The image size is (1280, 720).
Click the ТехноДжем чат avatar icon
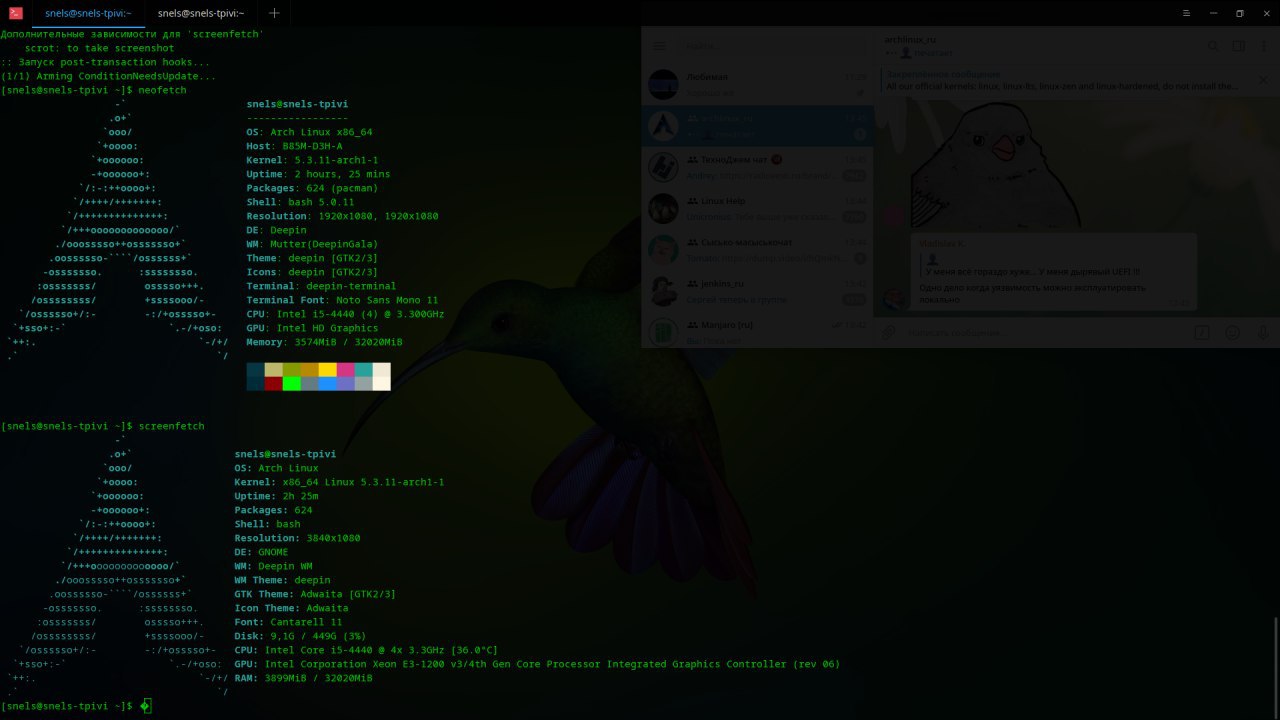pos(664,167)
